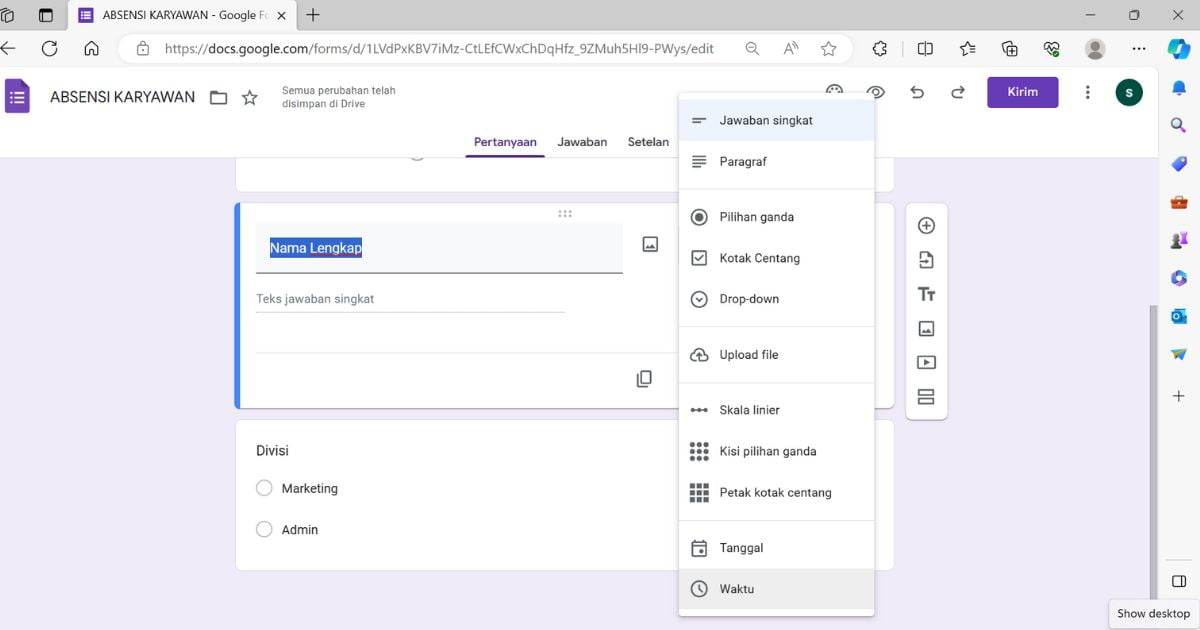Refresh the browser page

[x=49, y=48]
